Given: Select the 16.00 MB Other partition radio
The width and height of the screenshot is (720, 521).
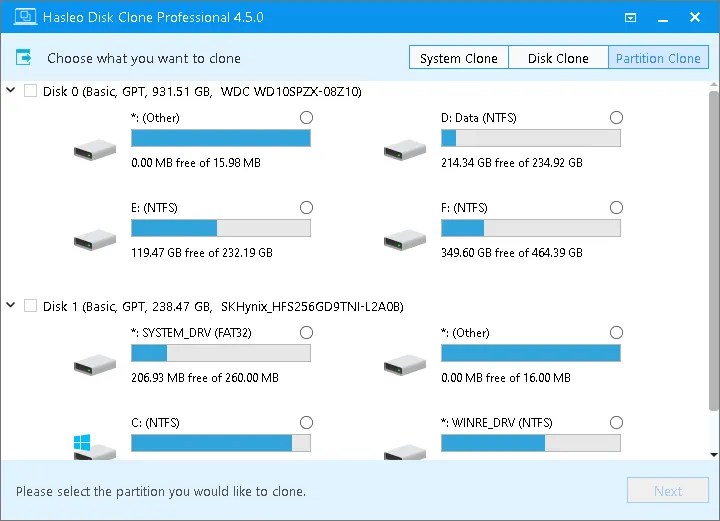Looking at the screenshot, I should coord(616,332).
